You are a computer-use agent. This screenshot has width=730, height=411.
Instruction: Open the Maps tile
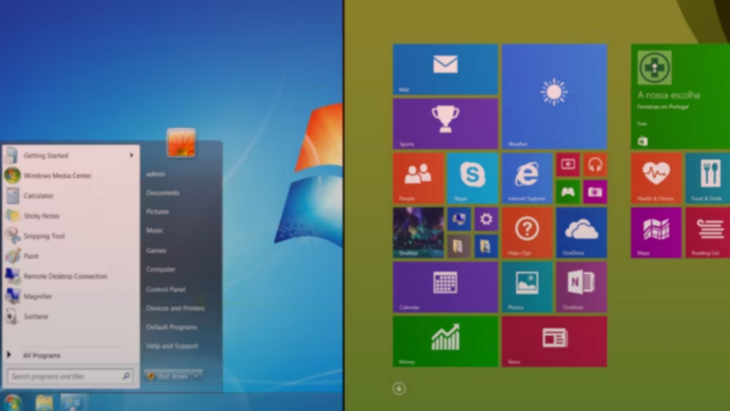656,233
